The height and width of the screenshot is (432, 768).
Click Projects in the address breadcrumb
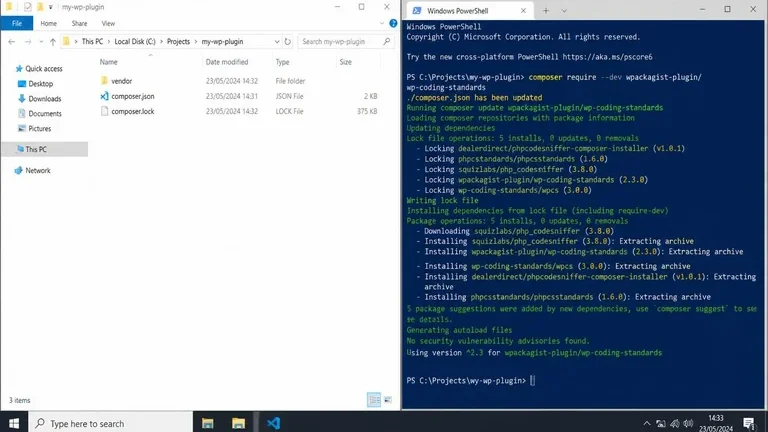[x=178, y=42]
